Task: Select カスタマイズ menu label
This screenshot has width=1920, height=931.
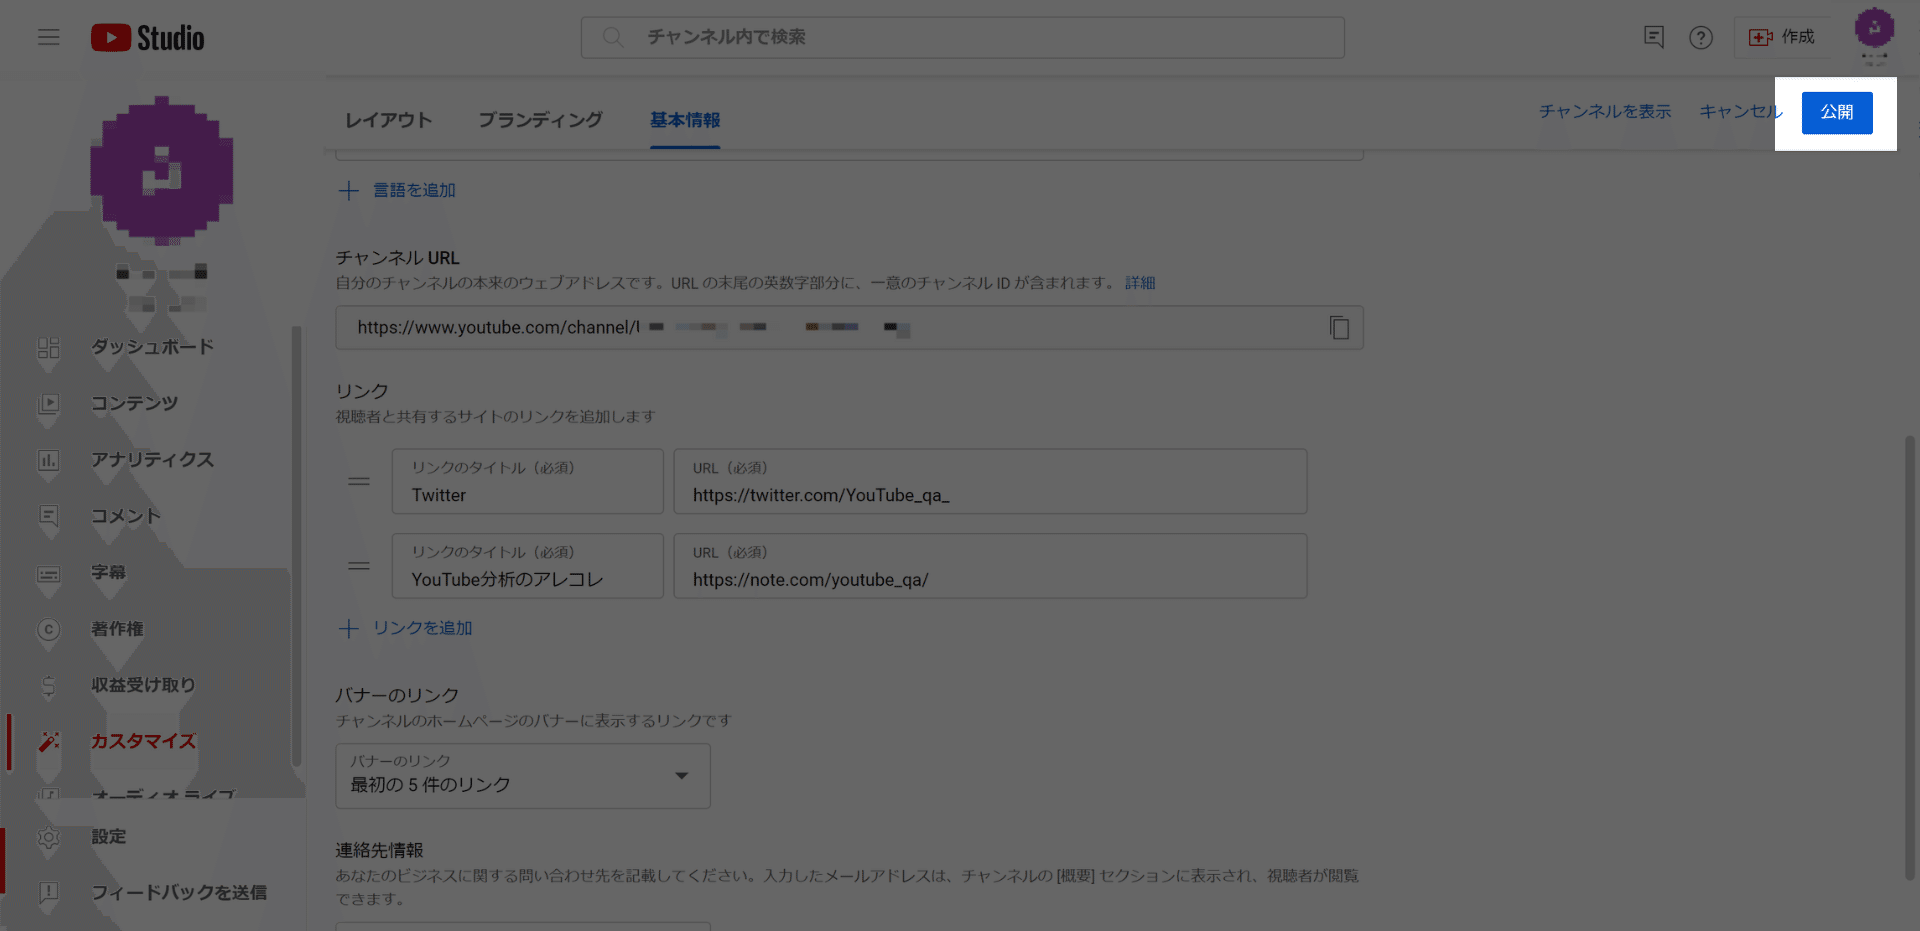Action: tap(143, 741)
